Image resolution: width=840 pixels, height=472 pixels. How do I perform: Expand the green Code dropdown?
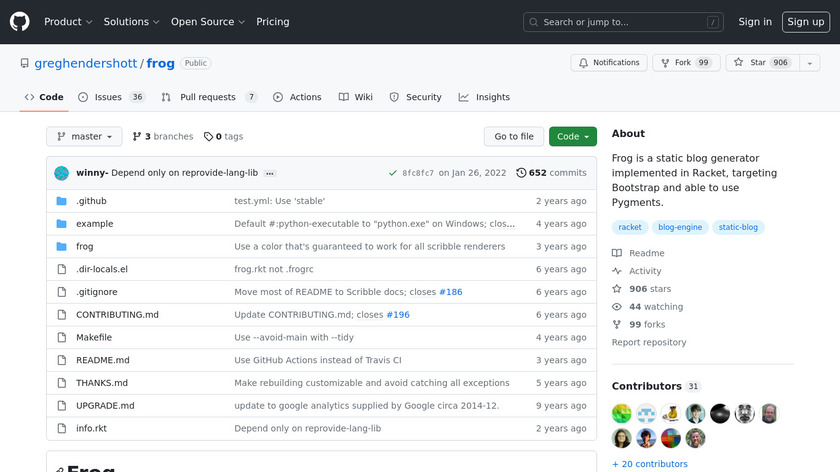(572, 137)
